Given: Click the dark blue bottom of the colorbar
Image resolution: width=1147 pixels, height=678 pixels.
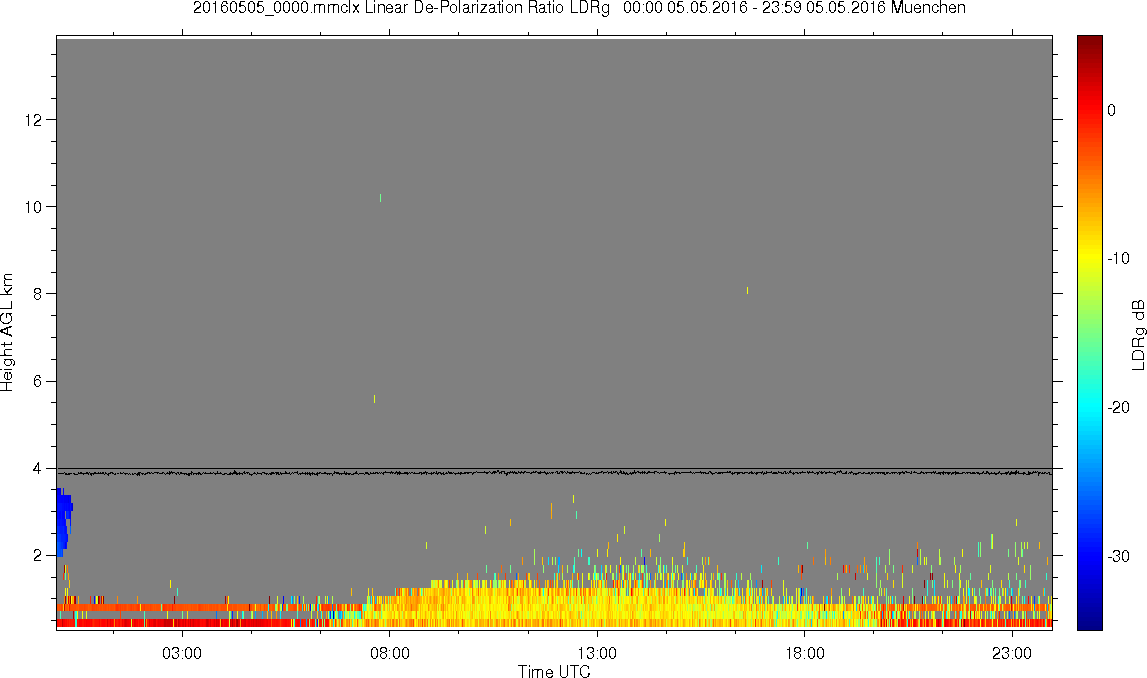Looking at the screenshot, I should tap(1089, 620).
